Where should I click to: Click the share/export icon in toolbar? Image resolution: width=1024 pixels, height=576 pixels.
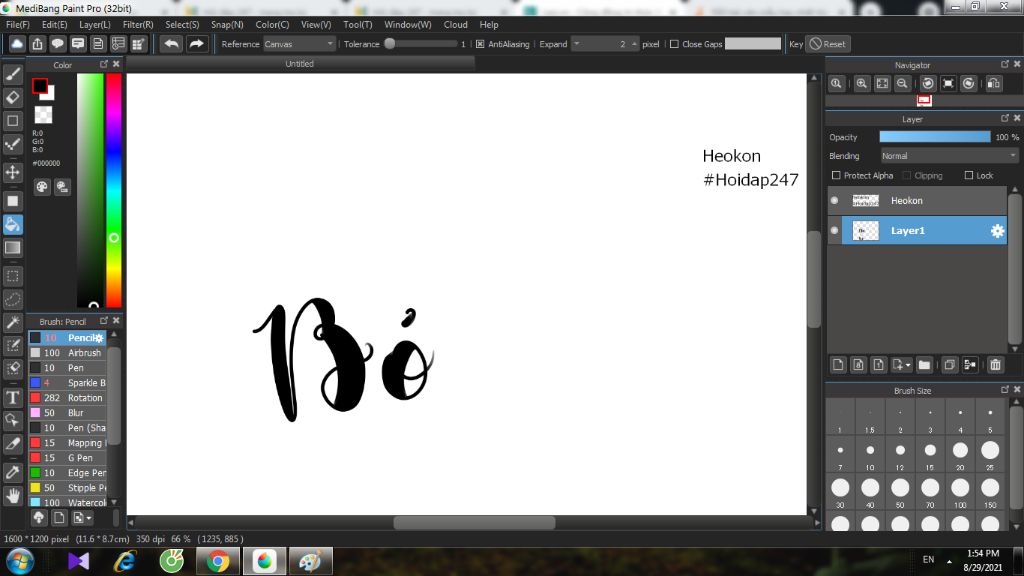(x=37, y=44)
